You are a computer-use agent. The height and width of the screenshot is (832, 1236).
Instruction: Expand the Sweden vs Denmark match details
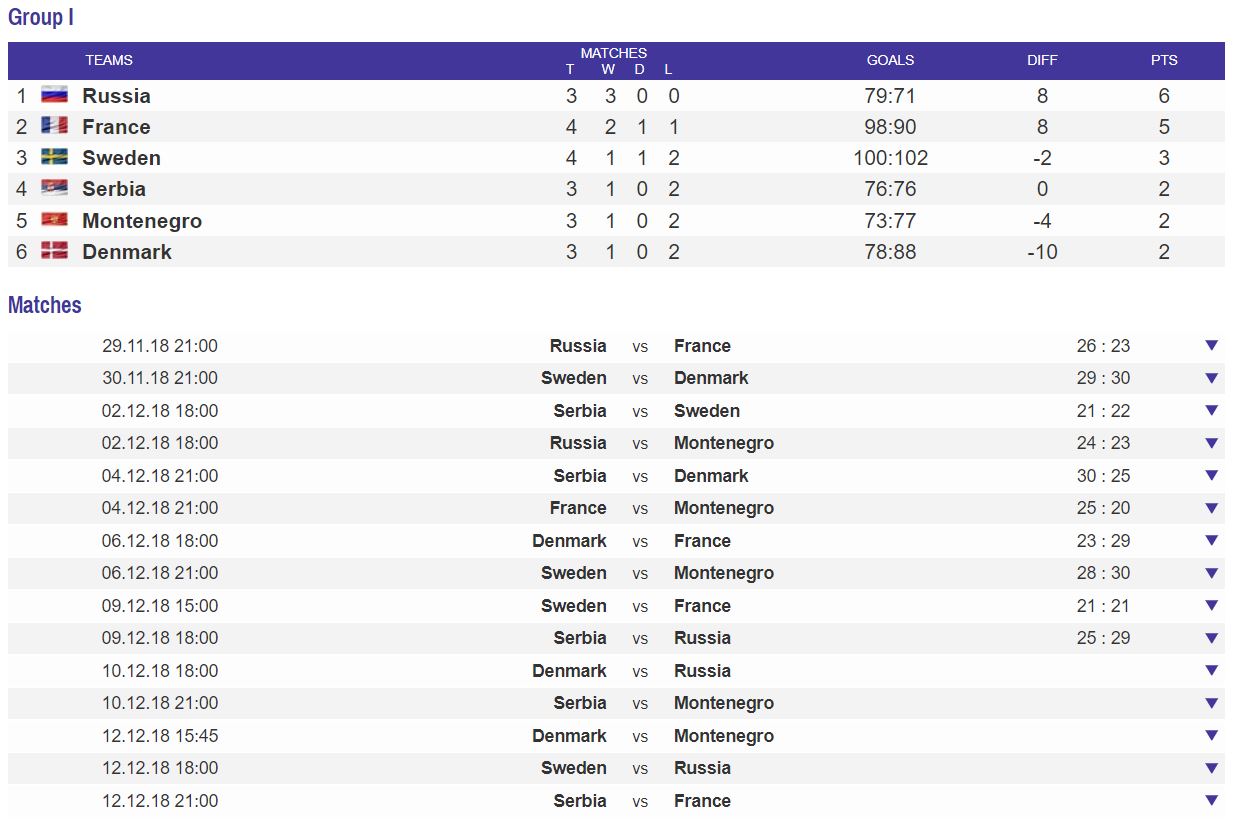click(1211, 378)
